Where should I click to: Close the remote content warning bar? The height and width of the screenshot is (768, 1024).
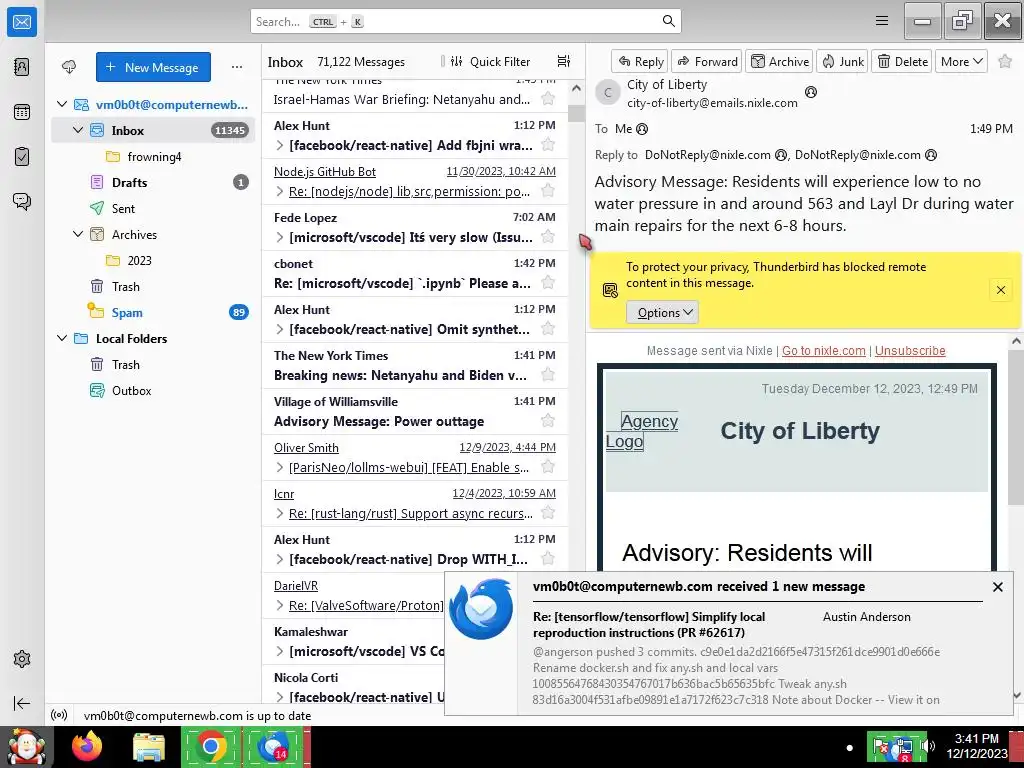(x=1000, y=290)
